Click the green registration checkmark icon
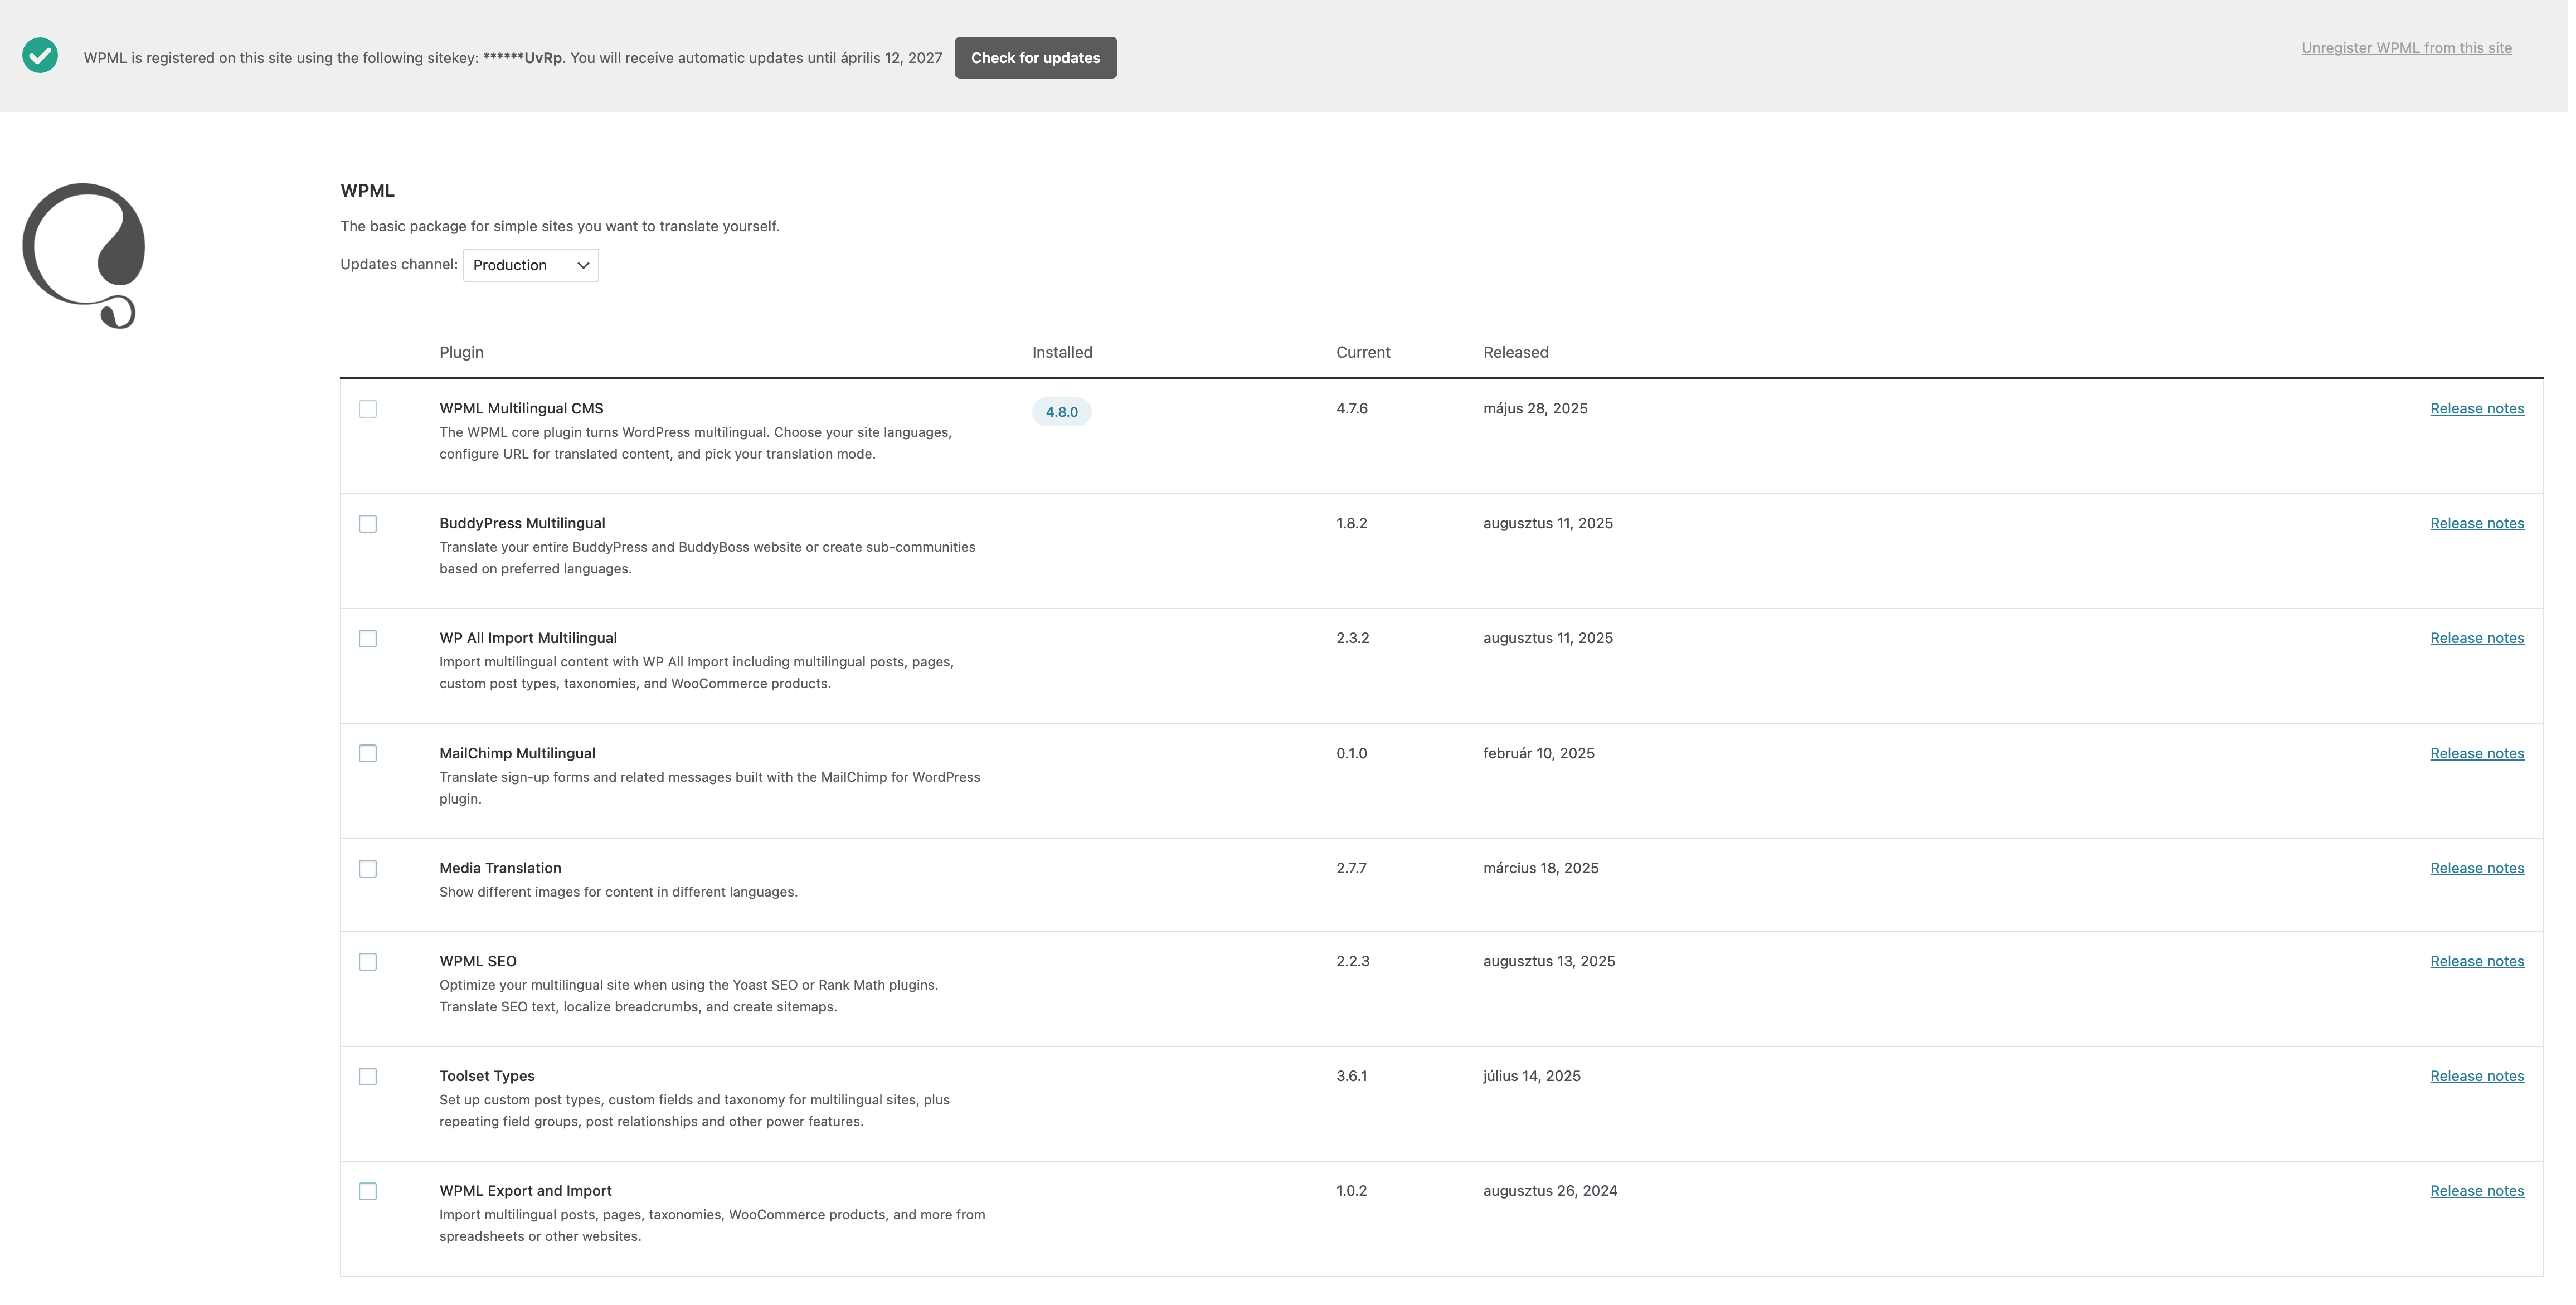The width and height of the screenshot is (2576, 1305). (40, 56)
